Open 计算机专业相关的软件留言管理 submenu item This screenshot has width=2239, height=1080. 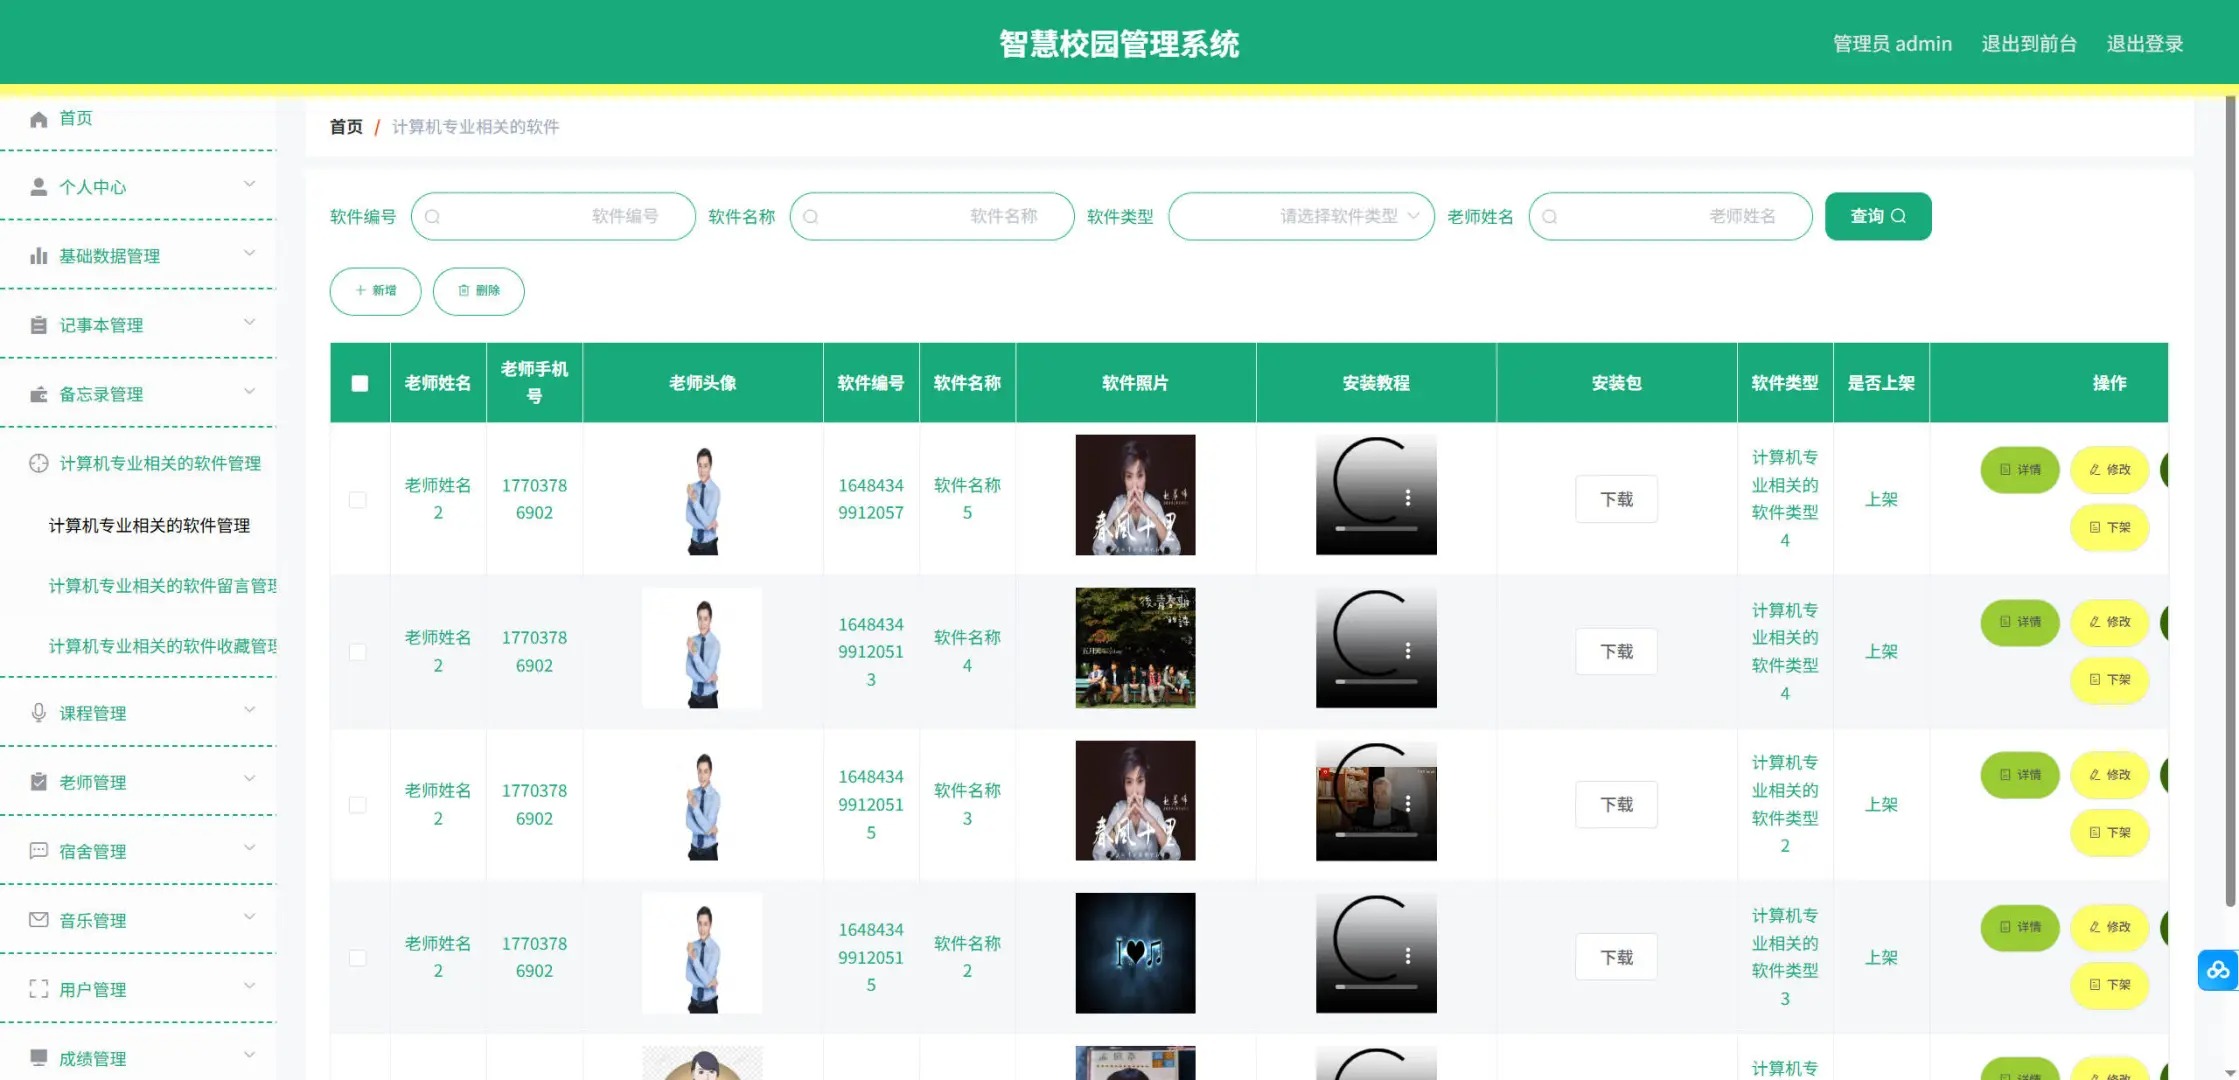pos(164,586)
